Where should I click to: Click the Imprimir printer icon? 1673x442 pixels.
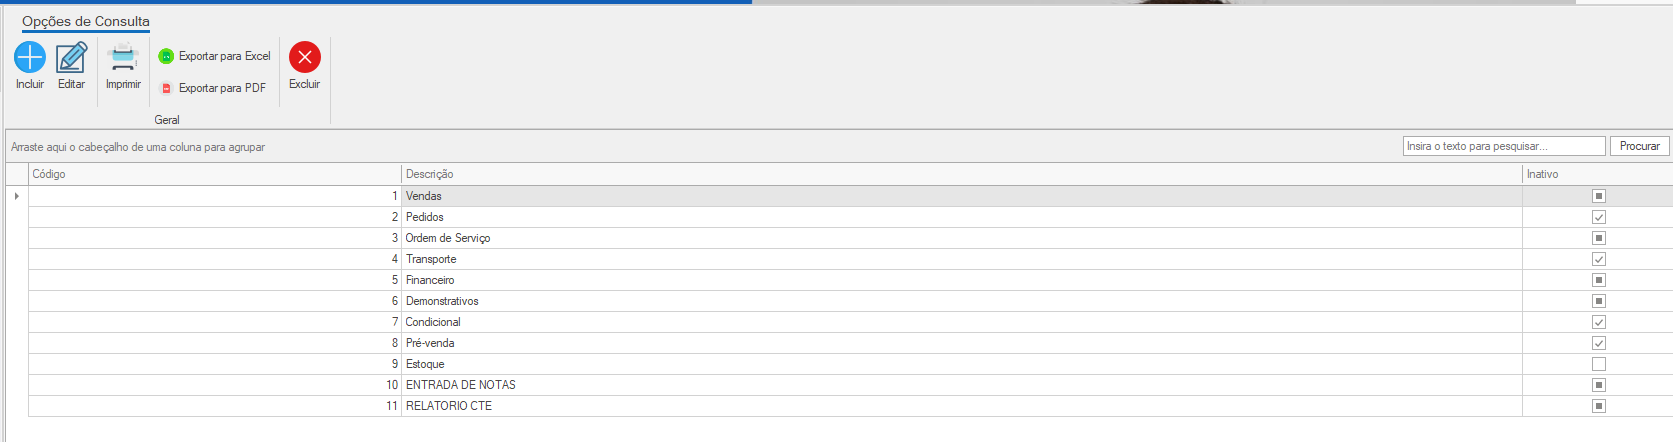pyautogui.click(x=123, y=57)
